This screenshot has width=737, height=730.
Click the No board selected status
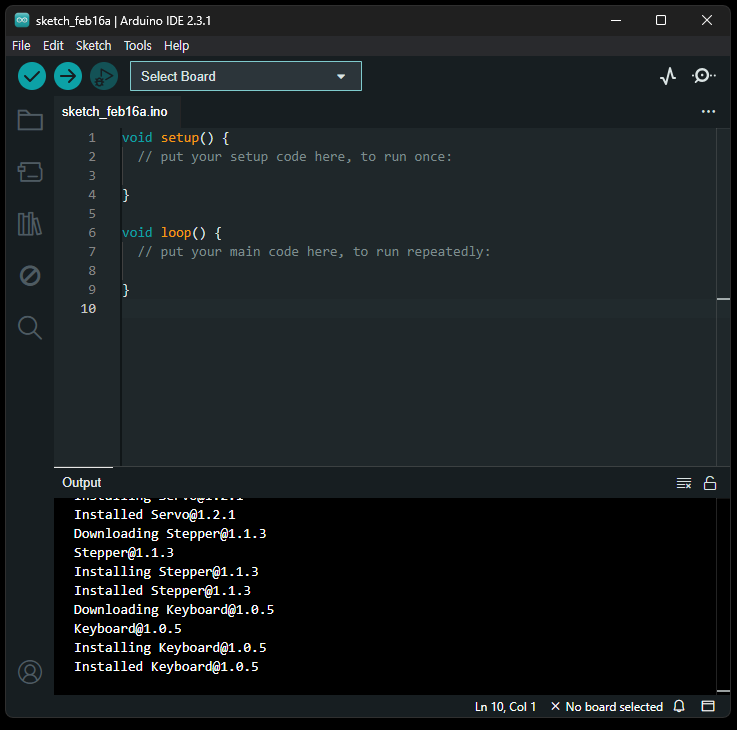pyautogui.click(x=607, y=706)
